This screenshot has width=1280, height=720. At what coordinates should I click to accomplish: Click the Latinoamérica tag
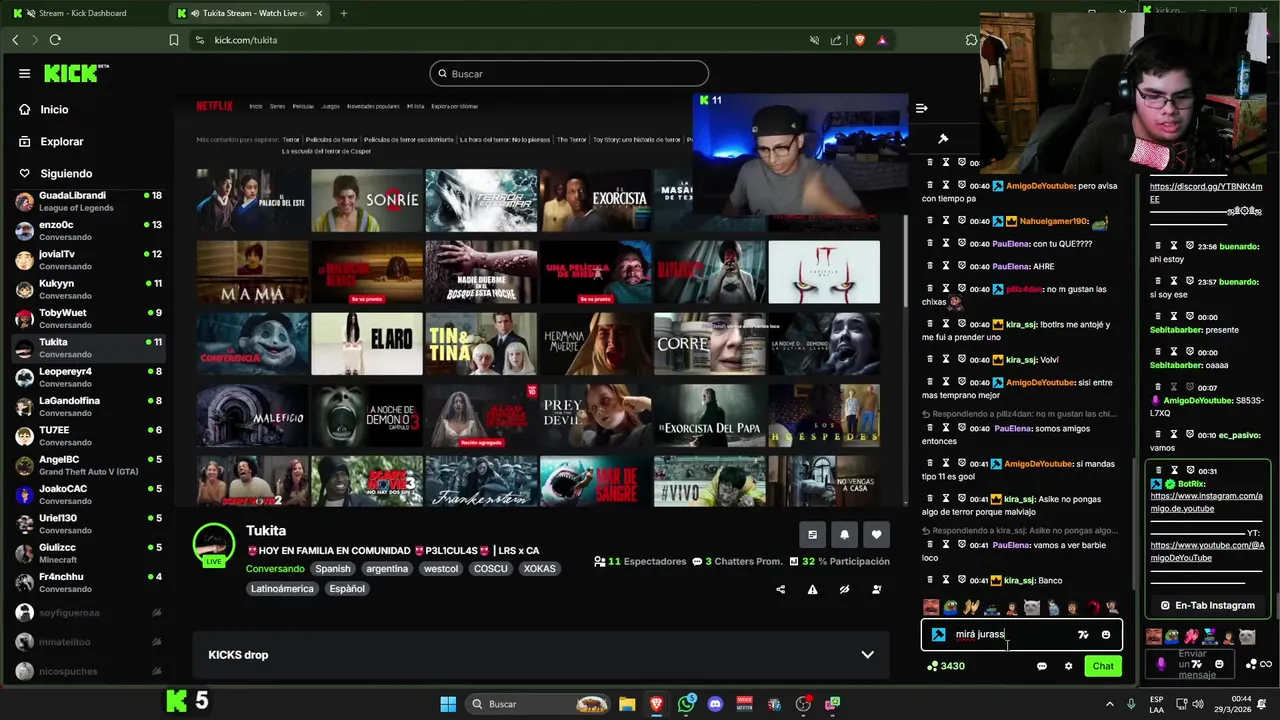282,588
